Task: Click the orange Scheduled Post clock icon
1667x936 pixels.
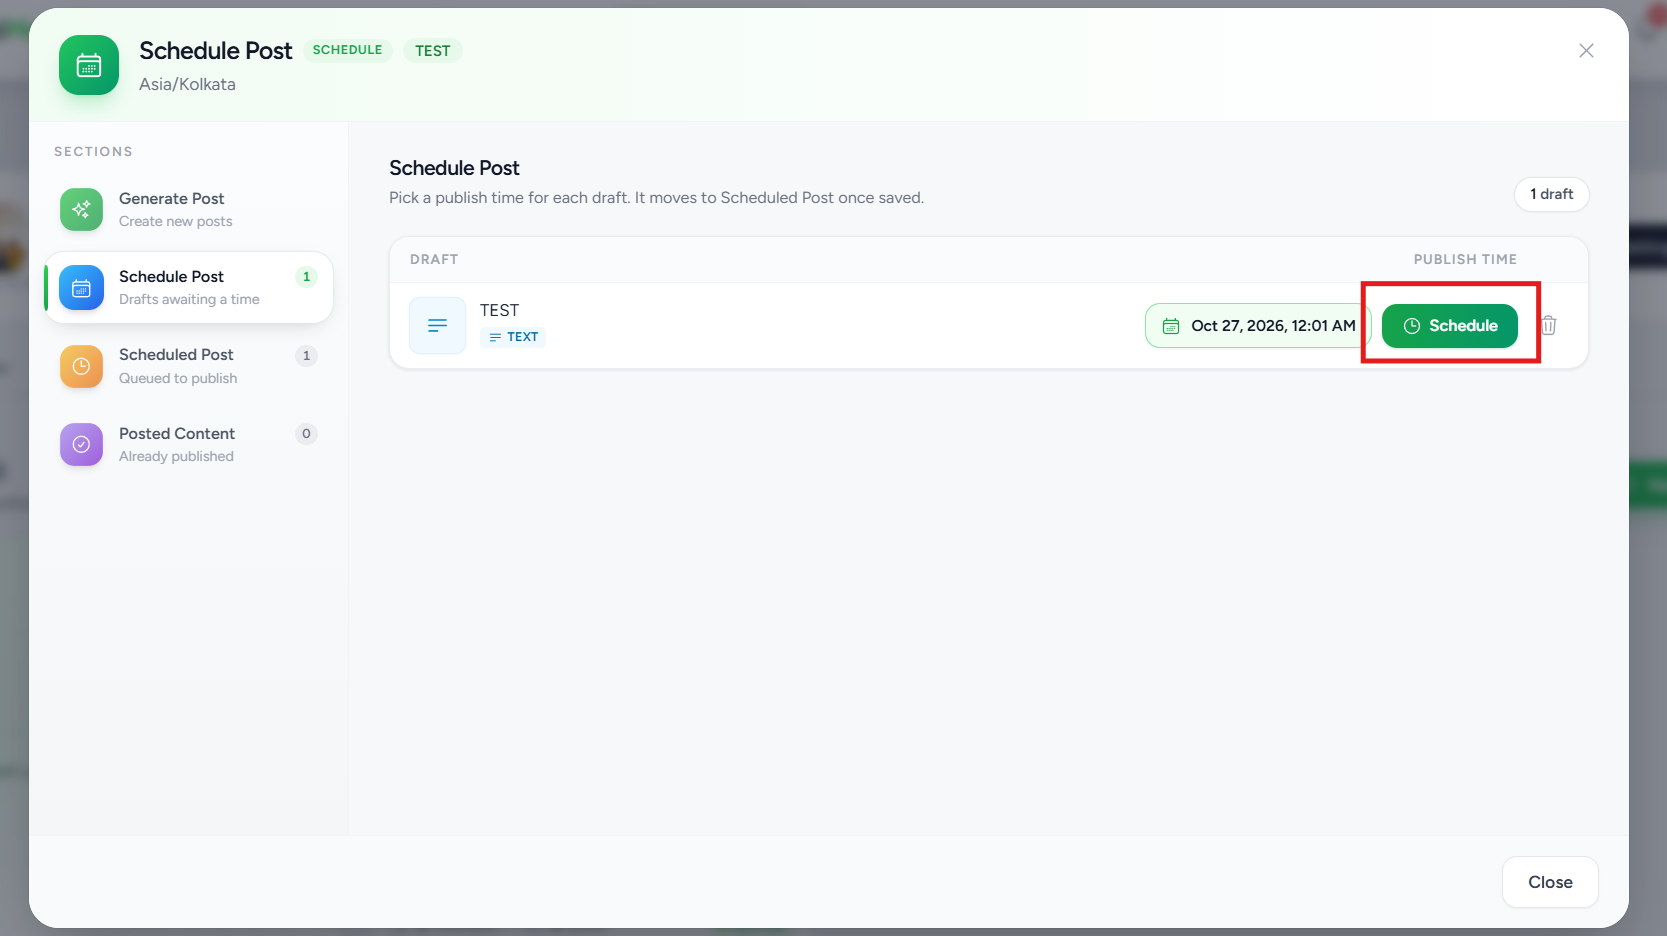Action: click(x=81, y=366)
